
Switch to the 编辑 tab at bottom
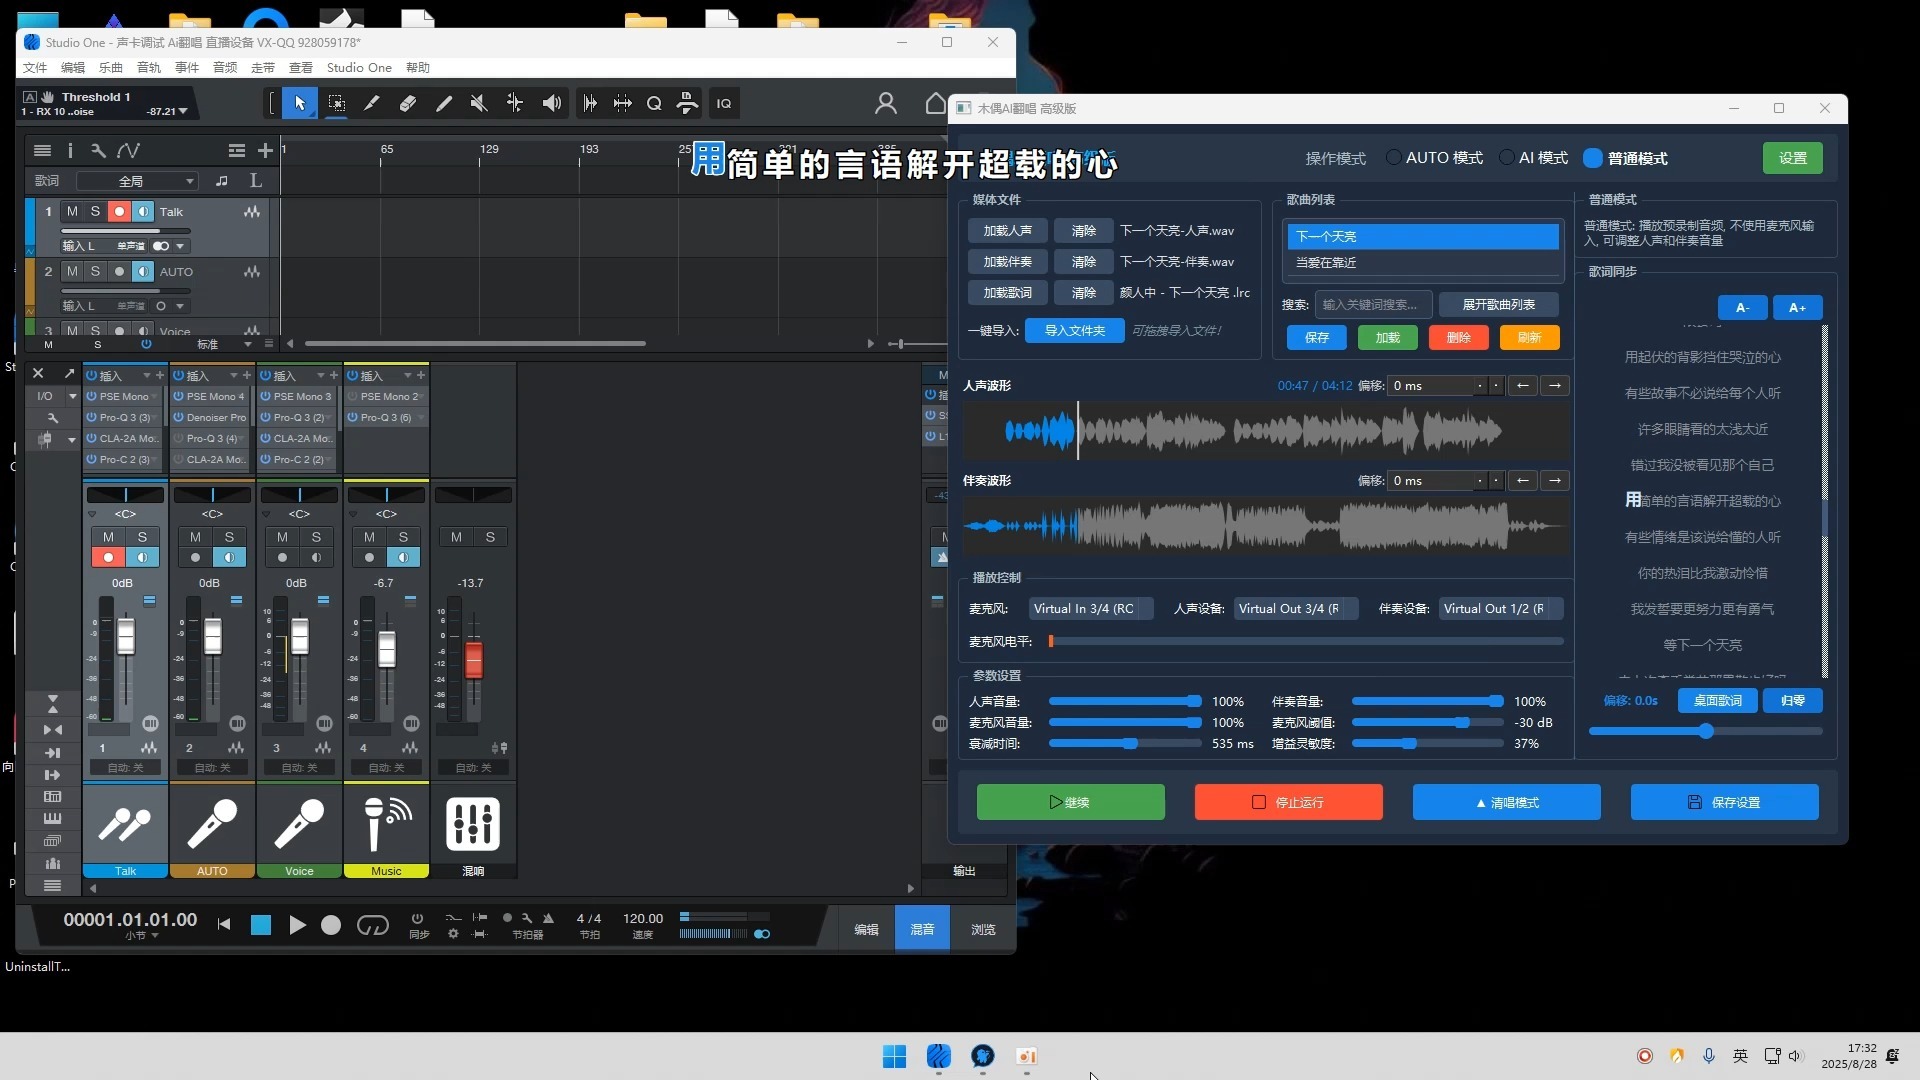866,929
